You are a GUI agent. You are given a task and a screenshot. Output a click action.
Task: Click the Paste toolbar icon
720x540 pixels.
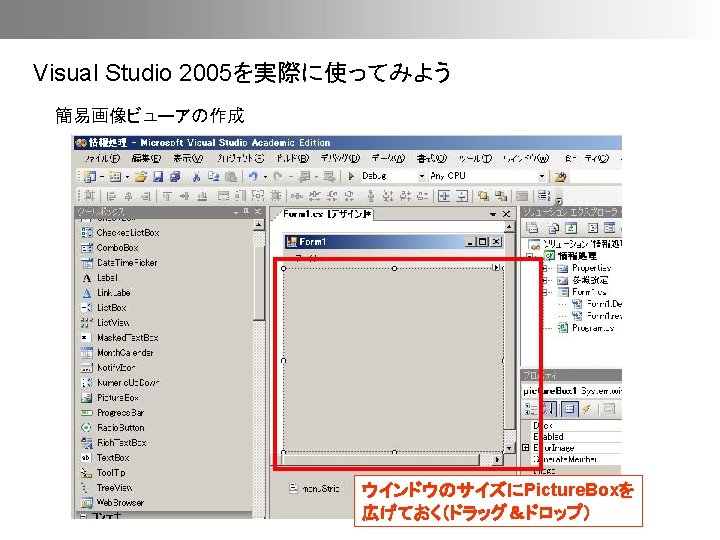[231, 176]
